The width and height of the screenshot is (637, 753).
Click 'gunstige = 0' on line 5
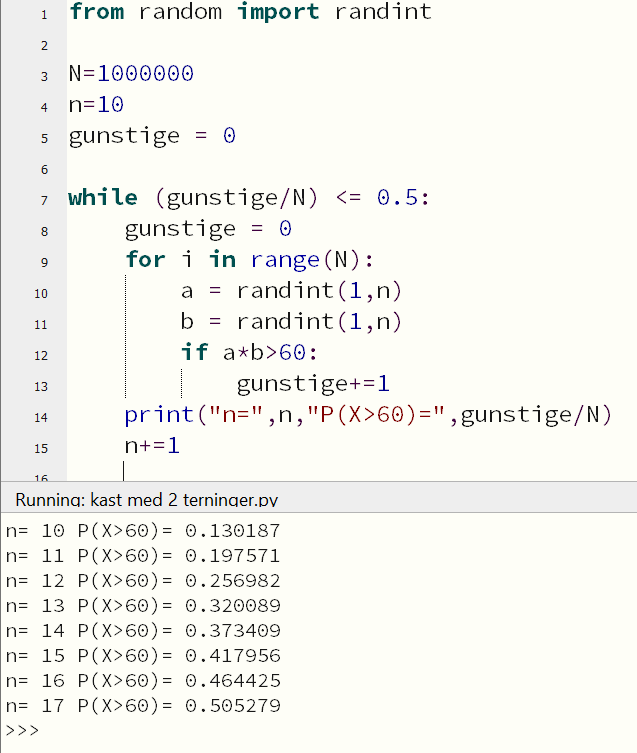point(152,136)
